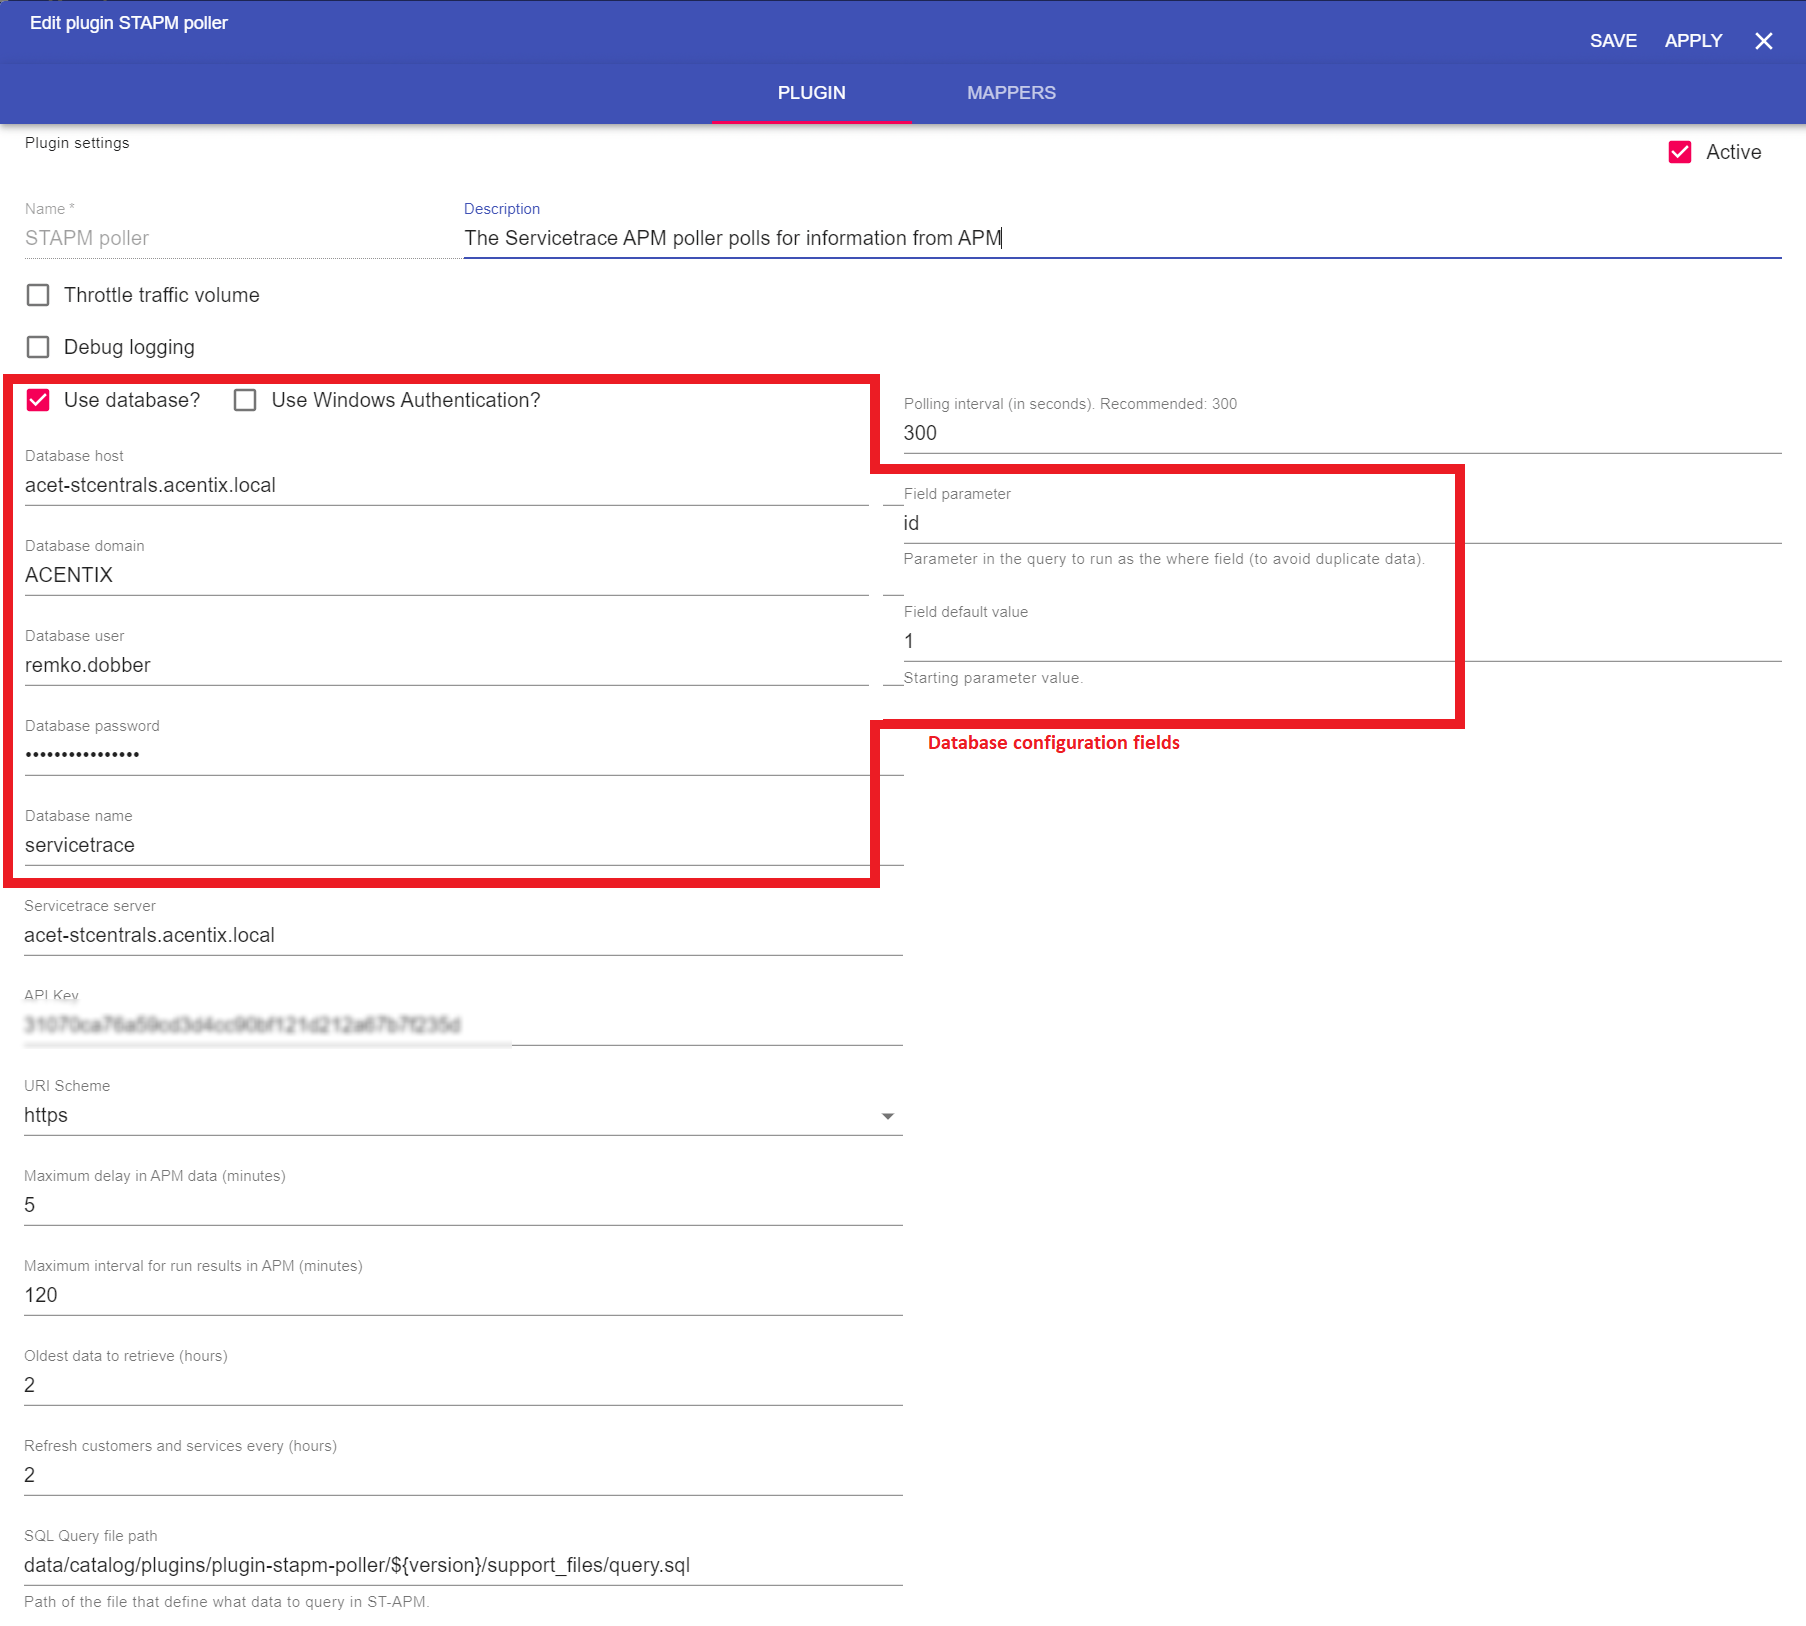Disable the Use database checkbox

point(38,400)
